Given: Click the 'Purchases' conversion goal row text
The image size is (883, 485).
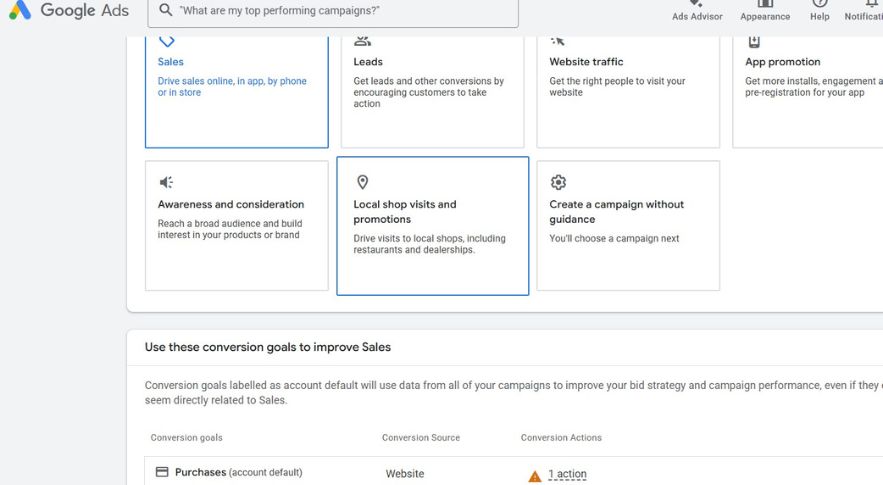Looking at the screenshot, I should click(x=238, y=472).
